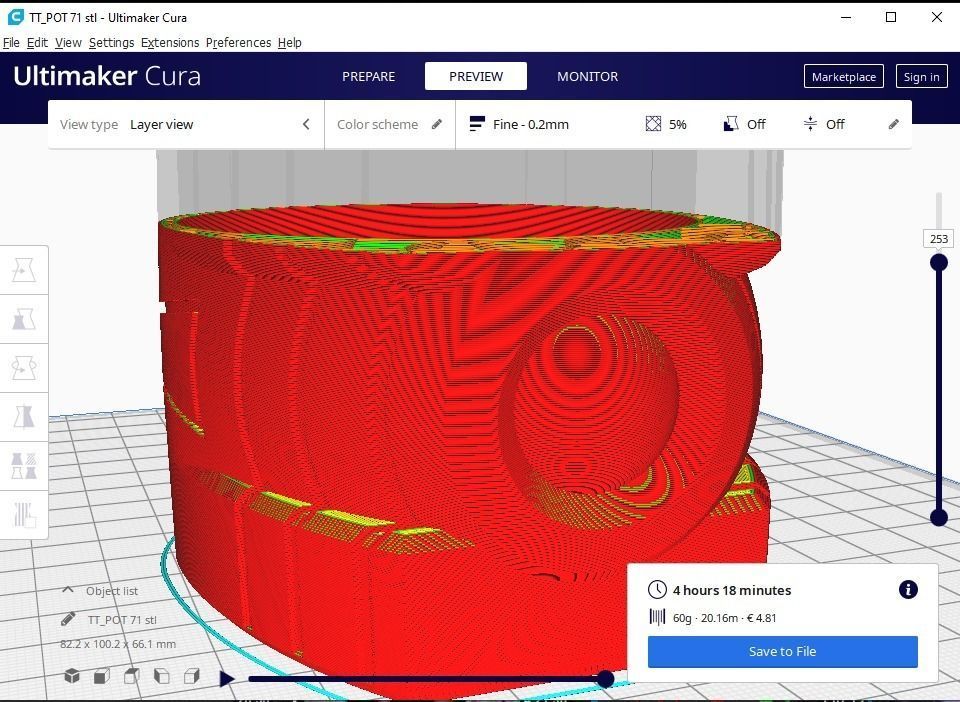The height and width of the screenshot is (702, 960).
Task: Open the Marketplace
Action: click(843, 77)
